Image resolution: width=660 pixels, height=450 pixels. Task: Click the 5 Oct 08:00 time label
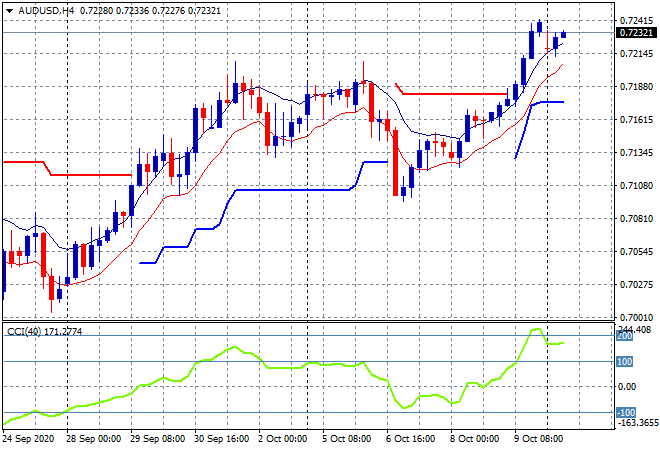(x=347, y=439)
